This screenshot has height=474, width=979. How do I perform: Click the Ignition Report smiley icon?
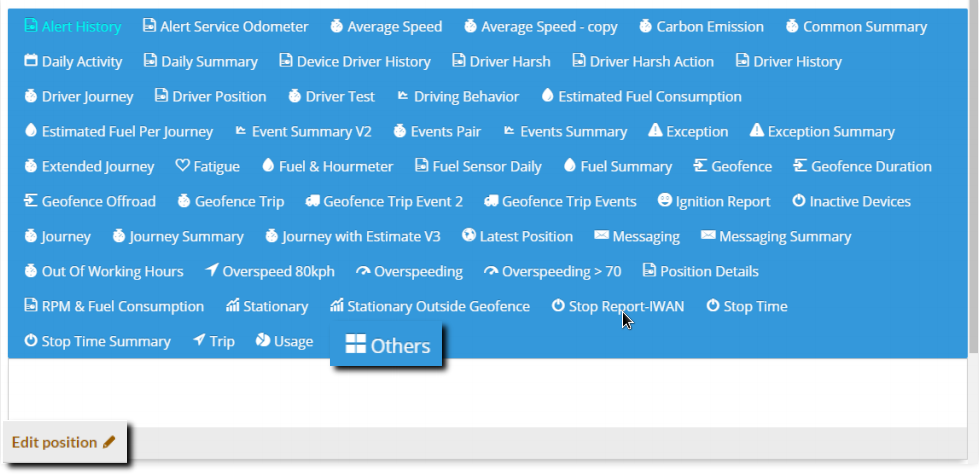664,202
